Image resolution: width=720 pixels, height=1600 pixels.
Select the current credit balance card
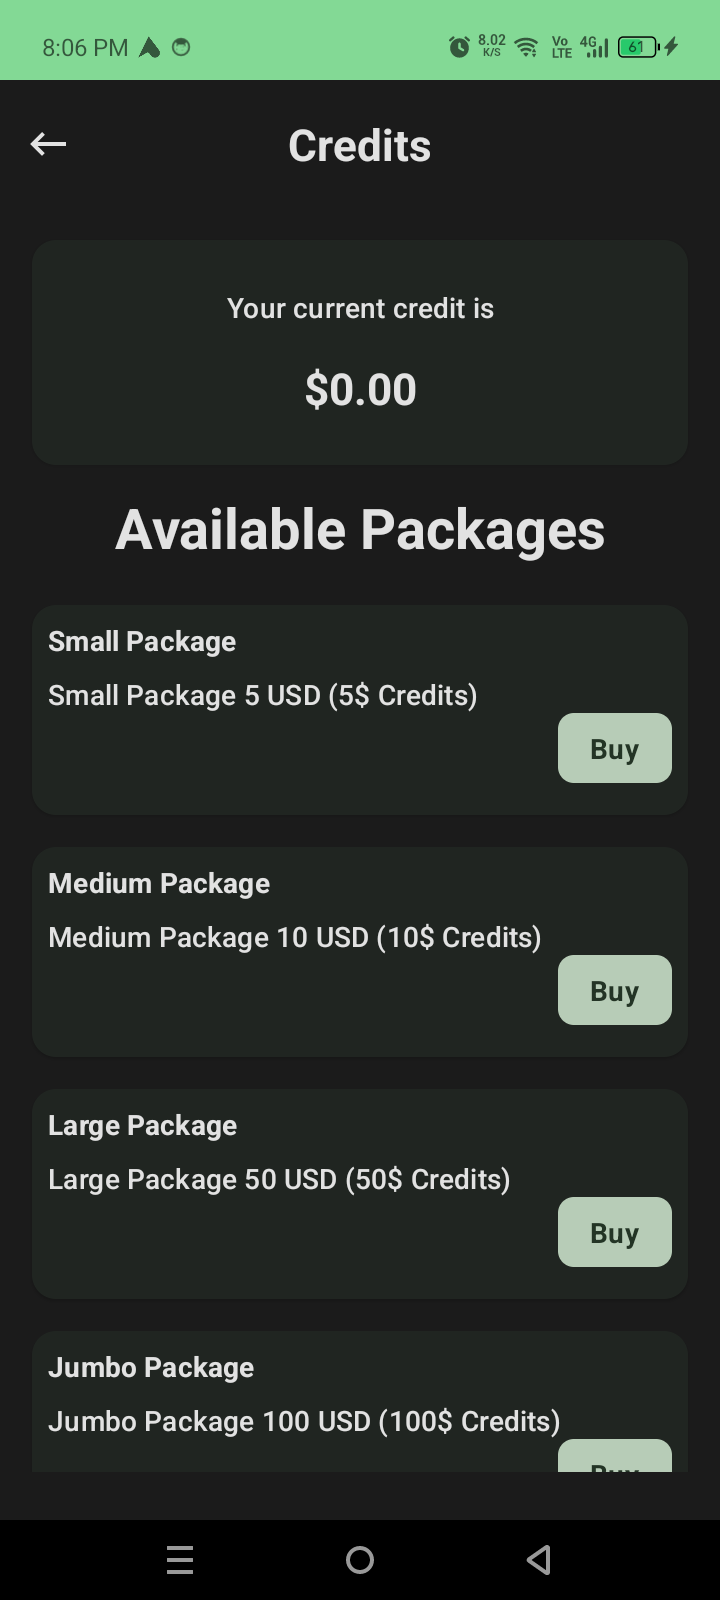[x=360, y=352]
